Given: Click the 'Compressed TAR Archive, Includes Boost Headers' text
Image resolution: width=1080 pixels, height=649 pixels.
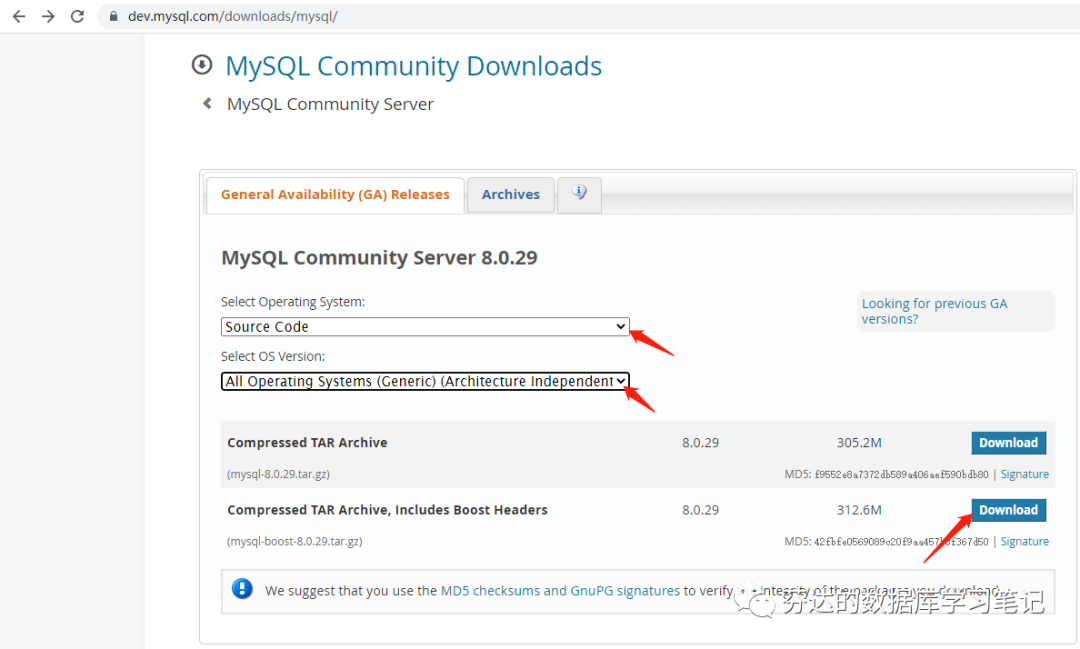Looking at the screenshot, I should tap(387, 510).
